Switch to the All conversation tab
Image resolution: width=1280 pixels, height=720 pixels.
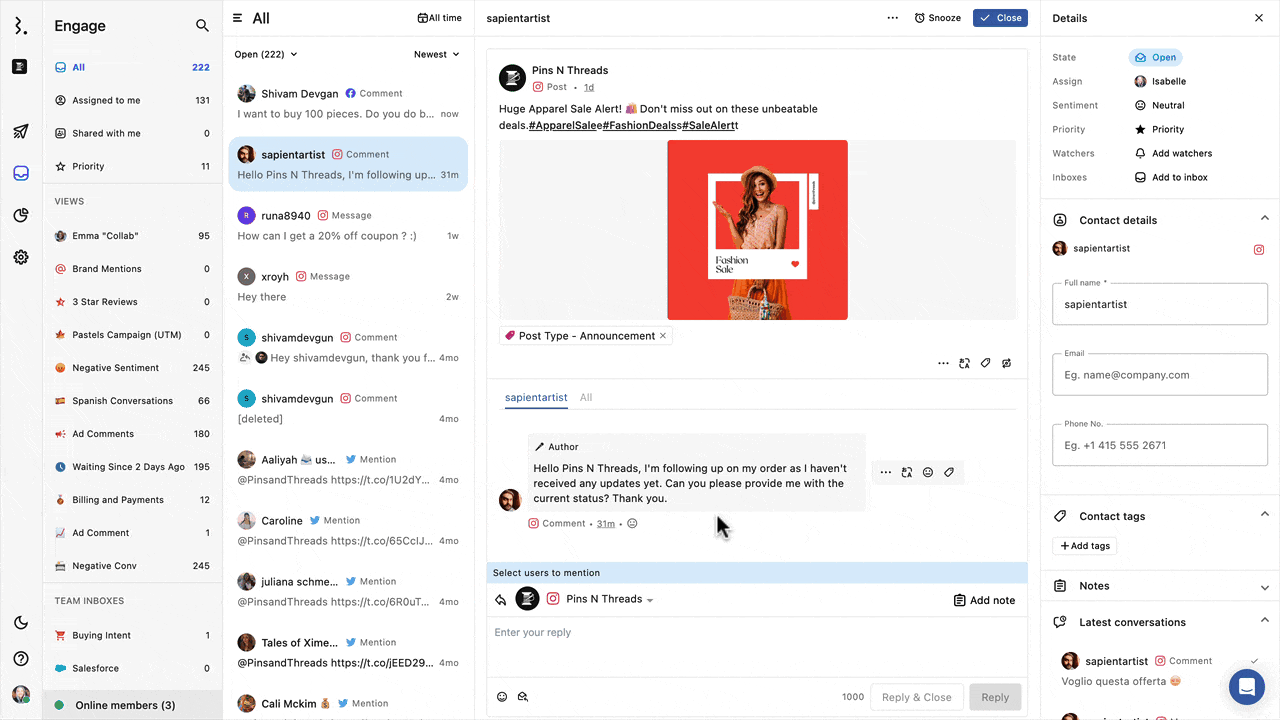click(x=586, y=398)
